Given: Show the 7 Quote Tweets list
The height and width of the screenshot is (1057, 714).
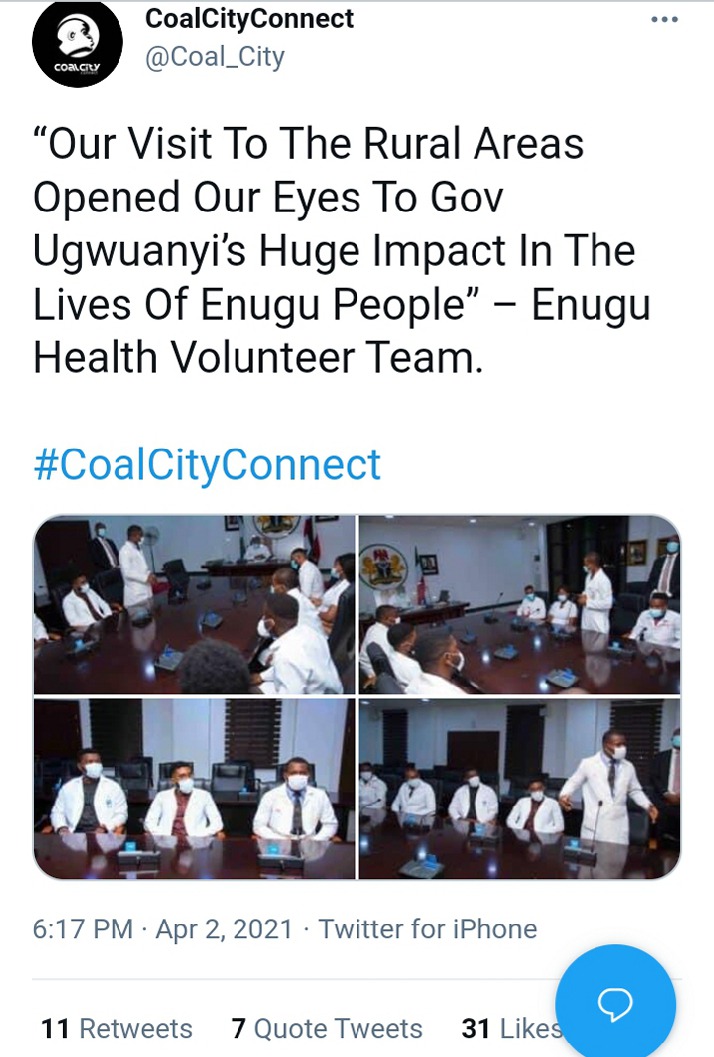Looking at the screenshot, I should (327, 1029).
